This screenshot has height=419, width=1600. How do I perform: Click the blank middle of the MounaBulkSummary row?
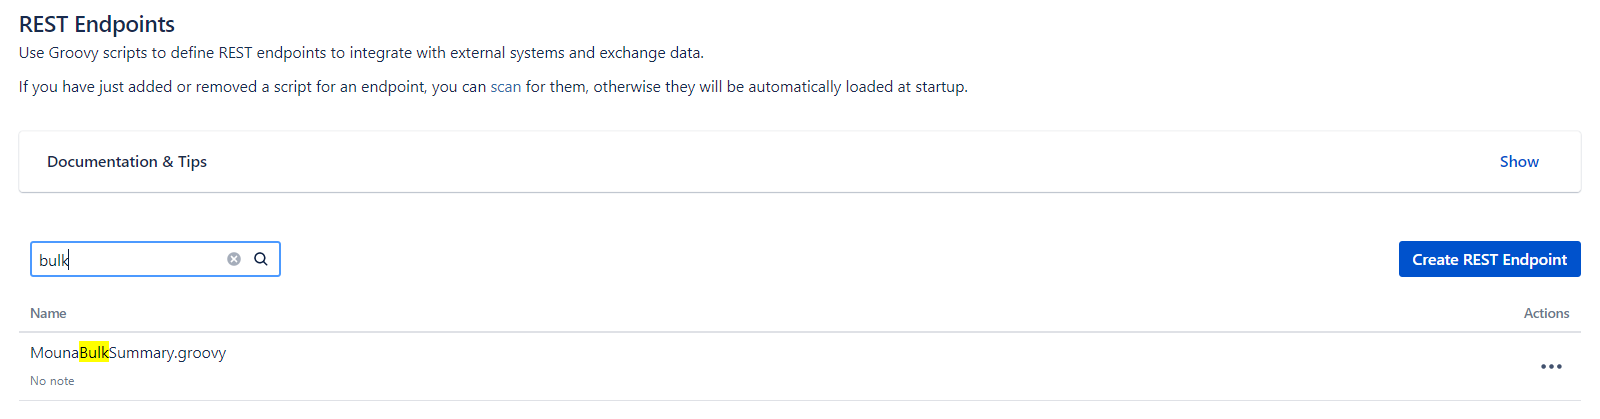800,366
